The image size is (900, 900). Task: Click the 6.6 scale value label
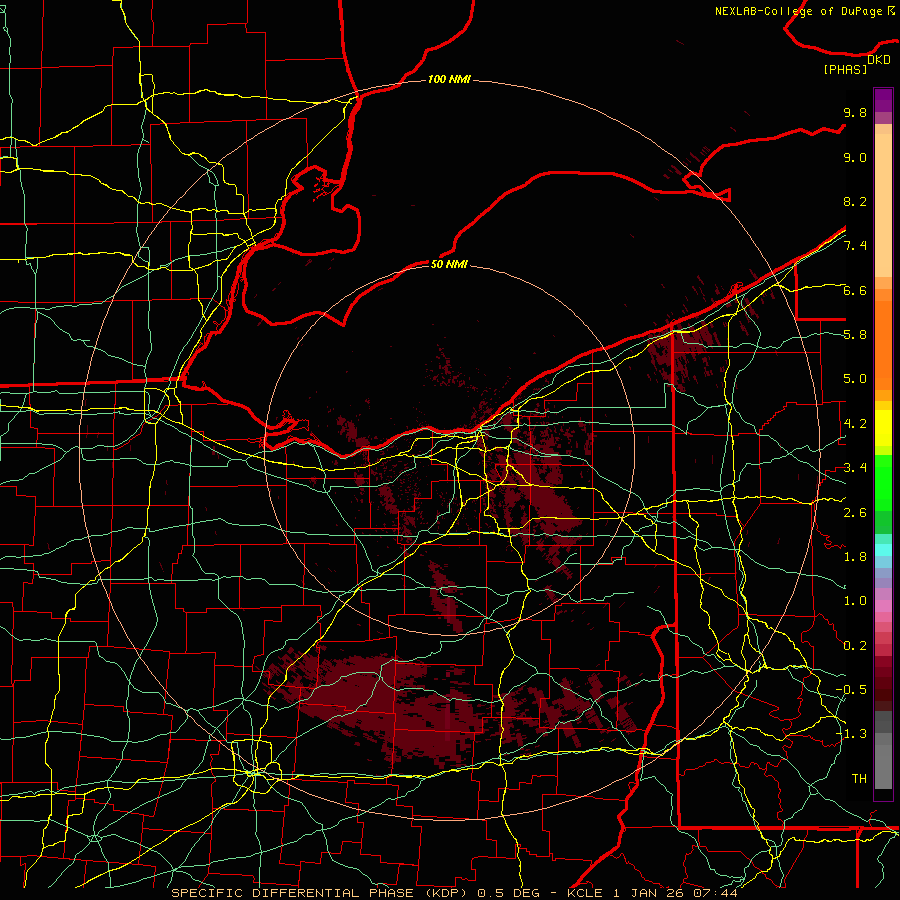(x=855, y=290)
